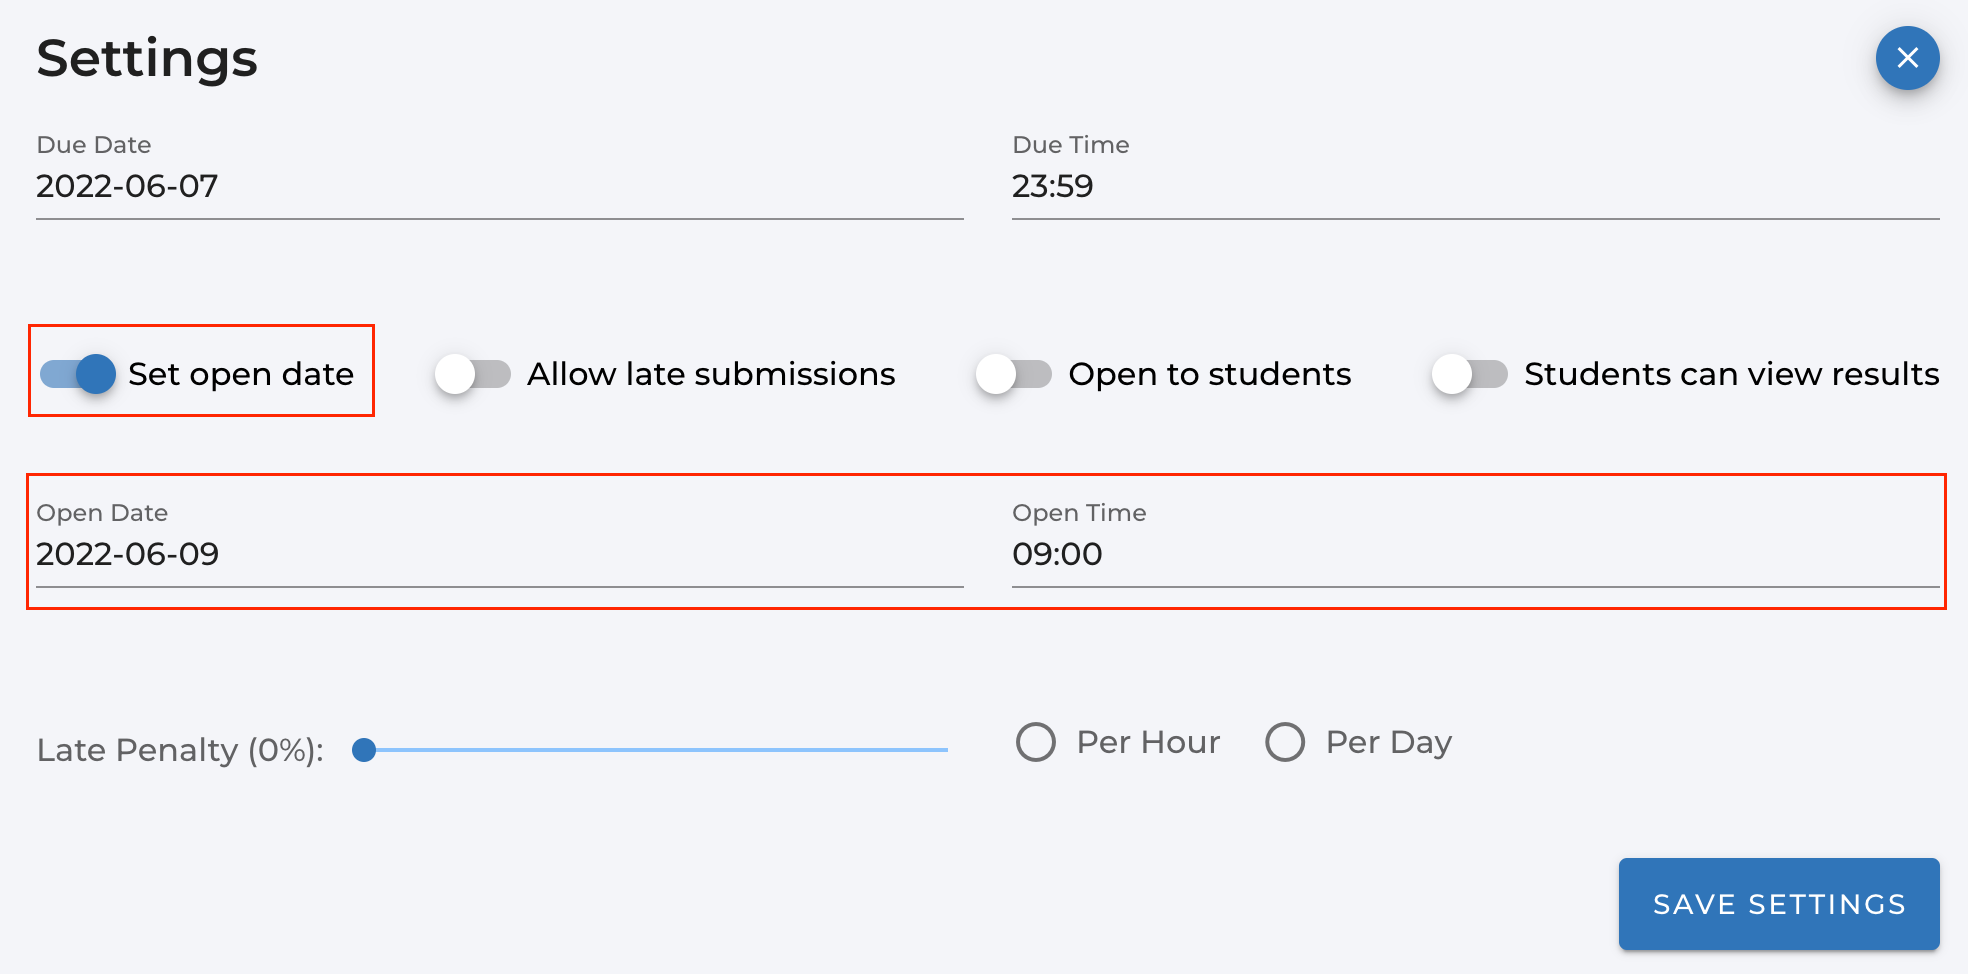Click the far right end of penalty slider
This screenshot has width=1968, height=974.
(x=945, y=750)
